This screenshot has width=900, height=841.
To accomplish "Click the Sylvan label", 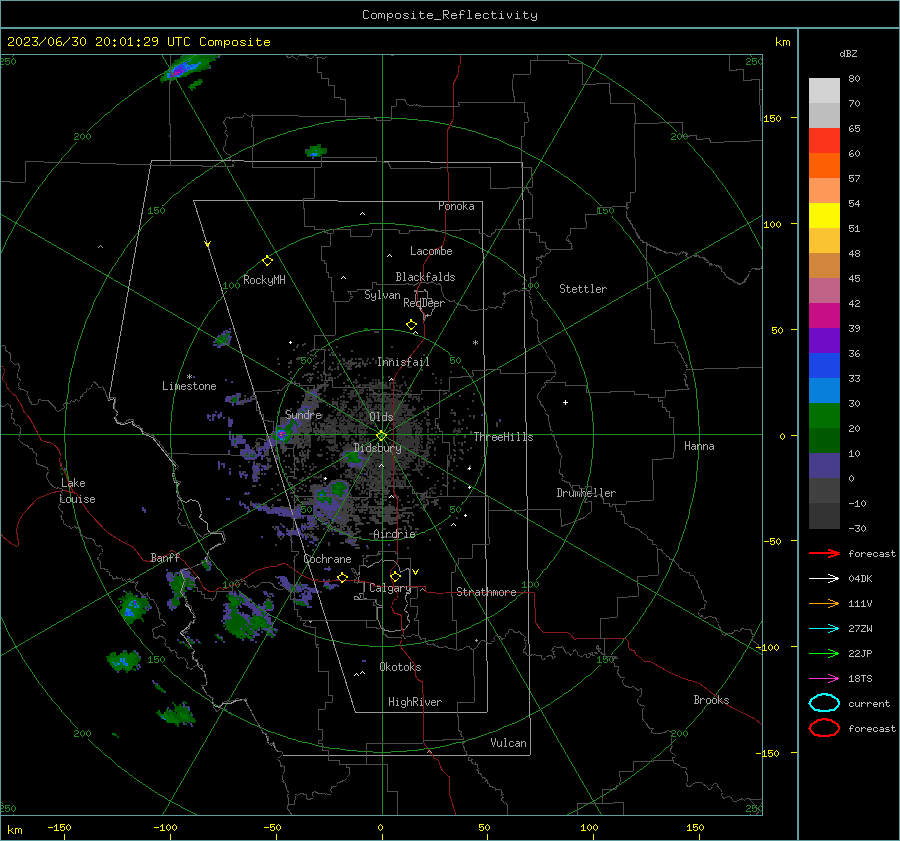I will (382, 295).
